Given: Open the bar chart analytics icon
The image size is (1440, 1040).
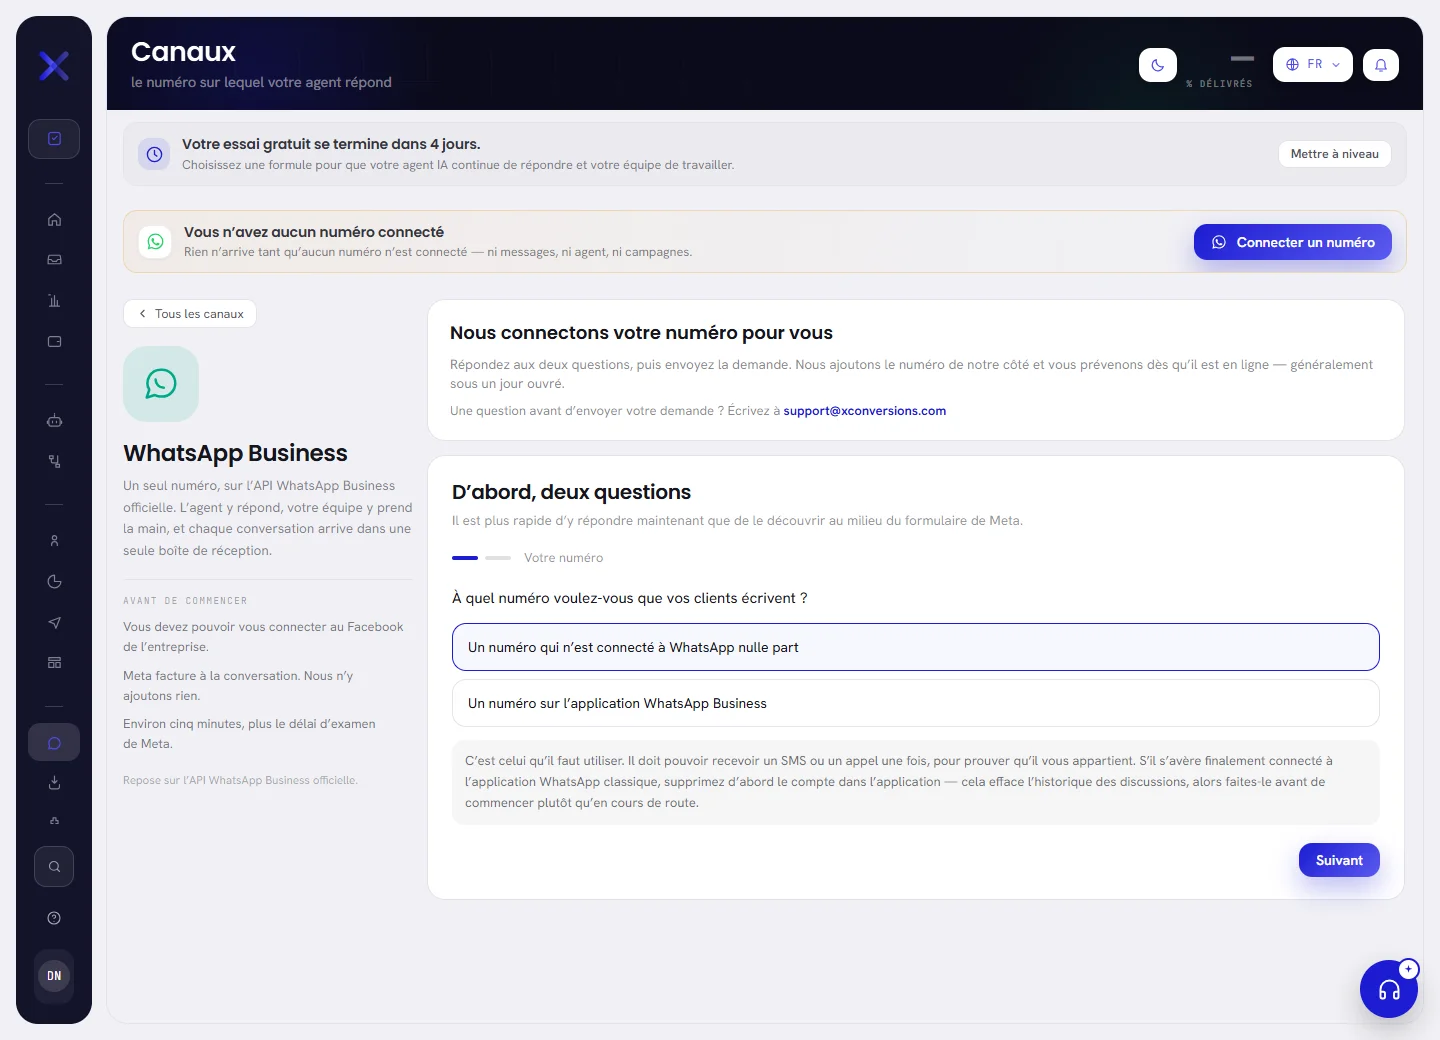Looking at the screenshot, I should [x=54, y=301].
